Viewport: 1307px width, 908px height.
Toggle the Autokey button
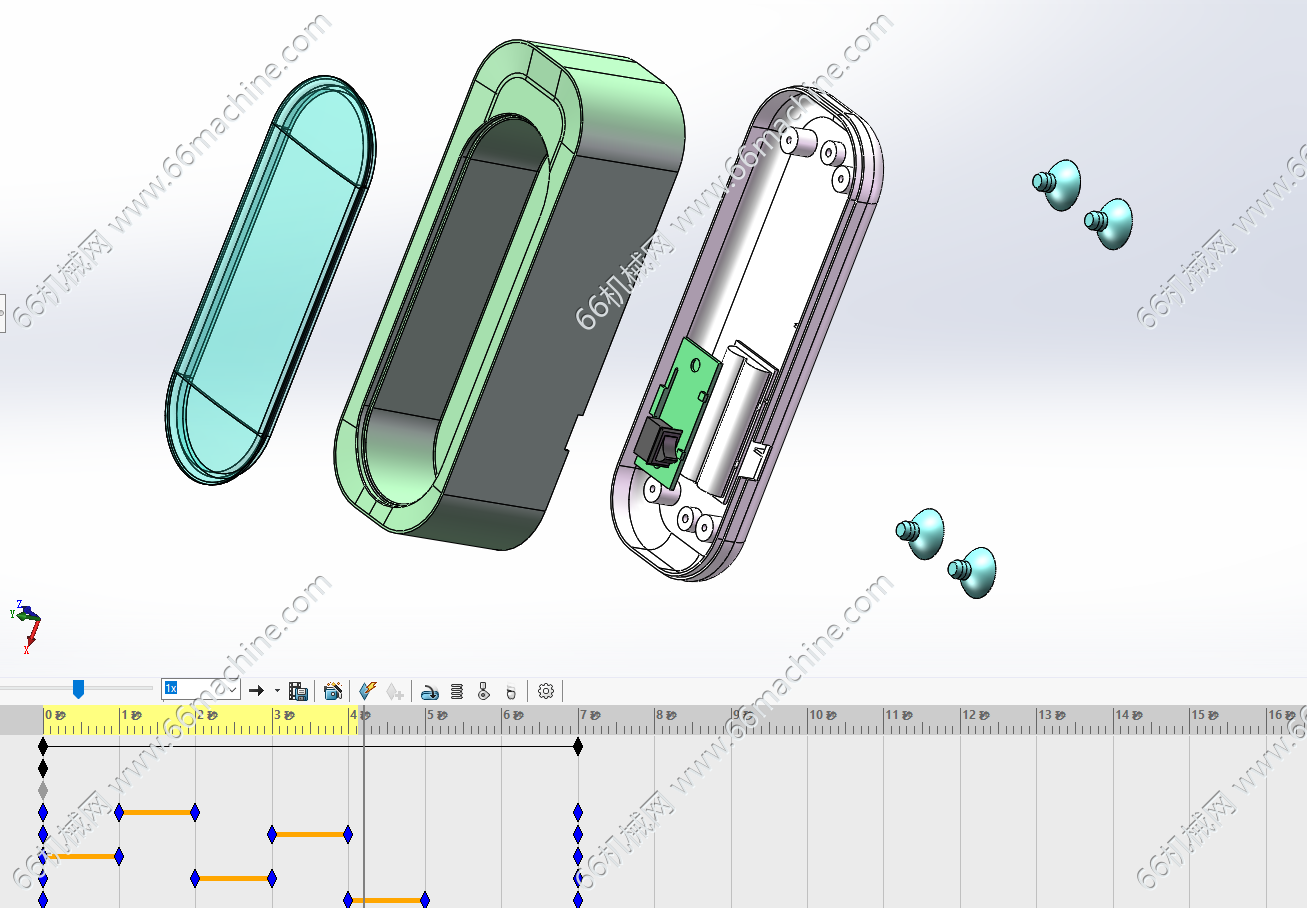tap(367, 691)
